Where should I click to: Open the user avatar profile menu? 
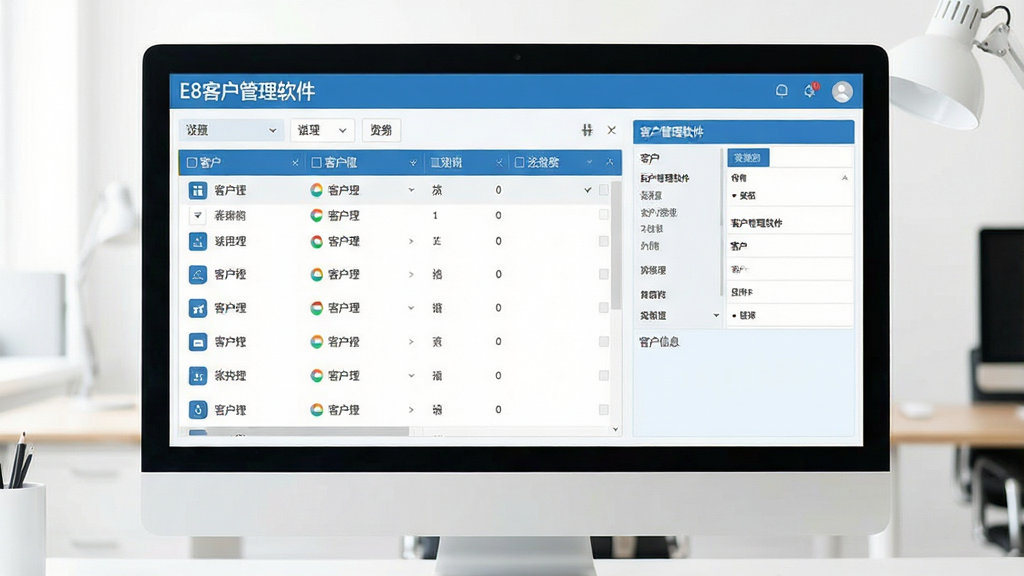pos(842,91)
